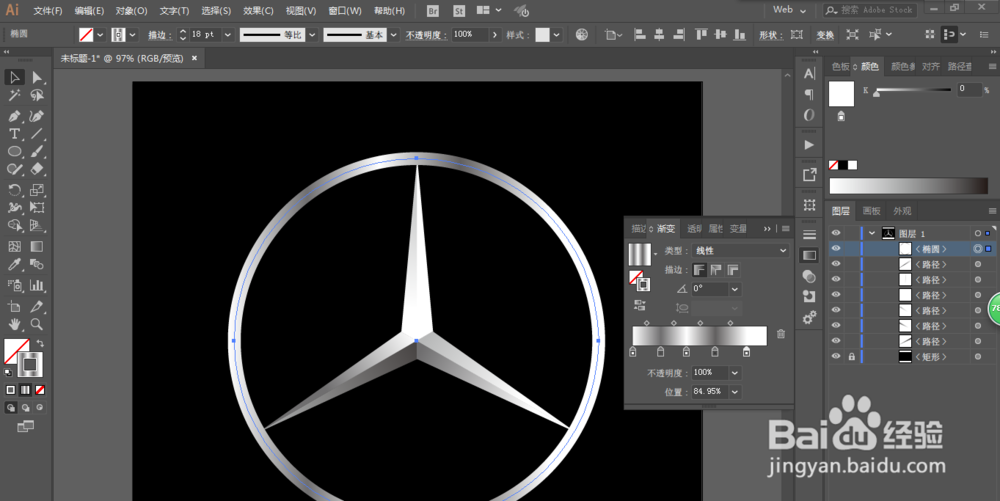Screen dimensions: 1000x501
Task: Open the 基本 brush definition dropdown
Action: tap(393, 34)
